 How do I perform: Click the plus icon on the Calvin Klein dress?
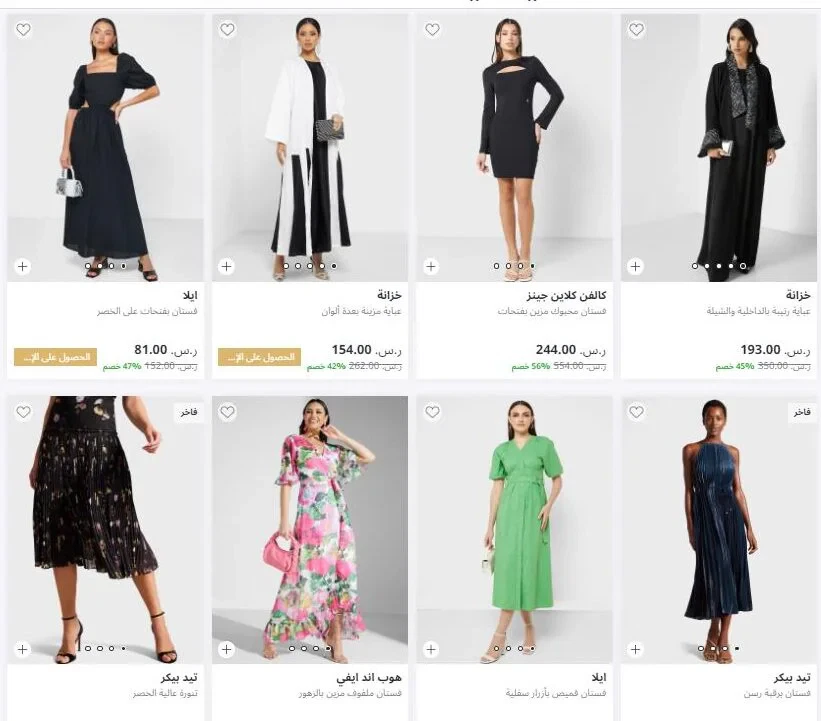point(430,266)
